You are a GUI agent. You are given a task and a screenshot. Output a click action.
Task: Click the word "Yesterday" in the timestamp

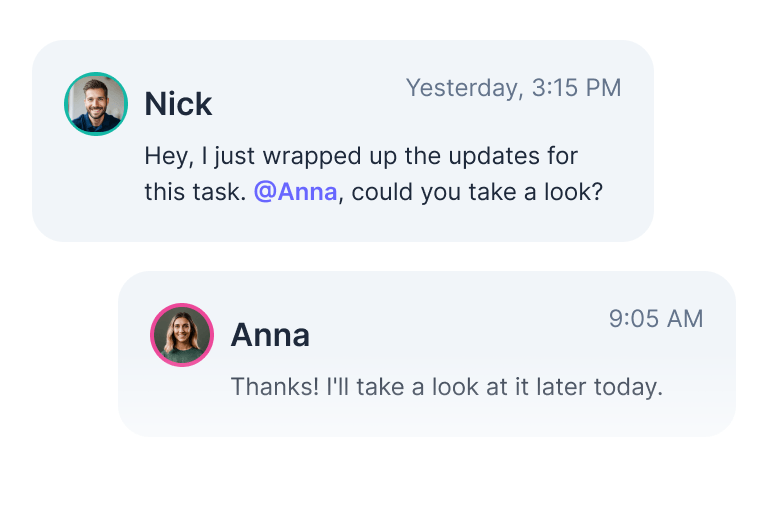click(x=461, y=88)
